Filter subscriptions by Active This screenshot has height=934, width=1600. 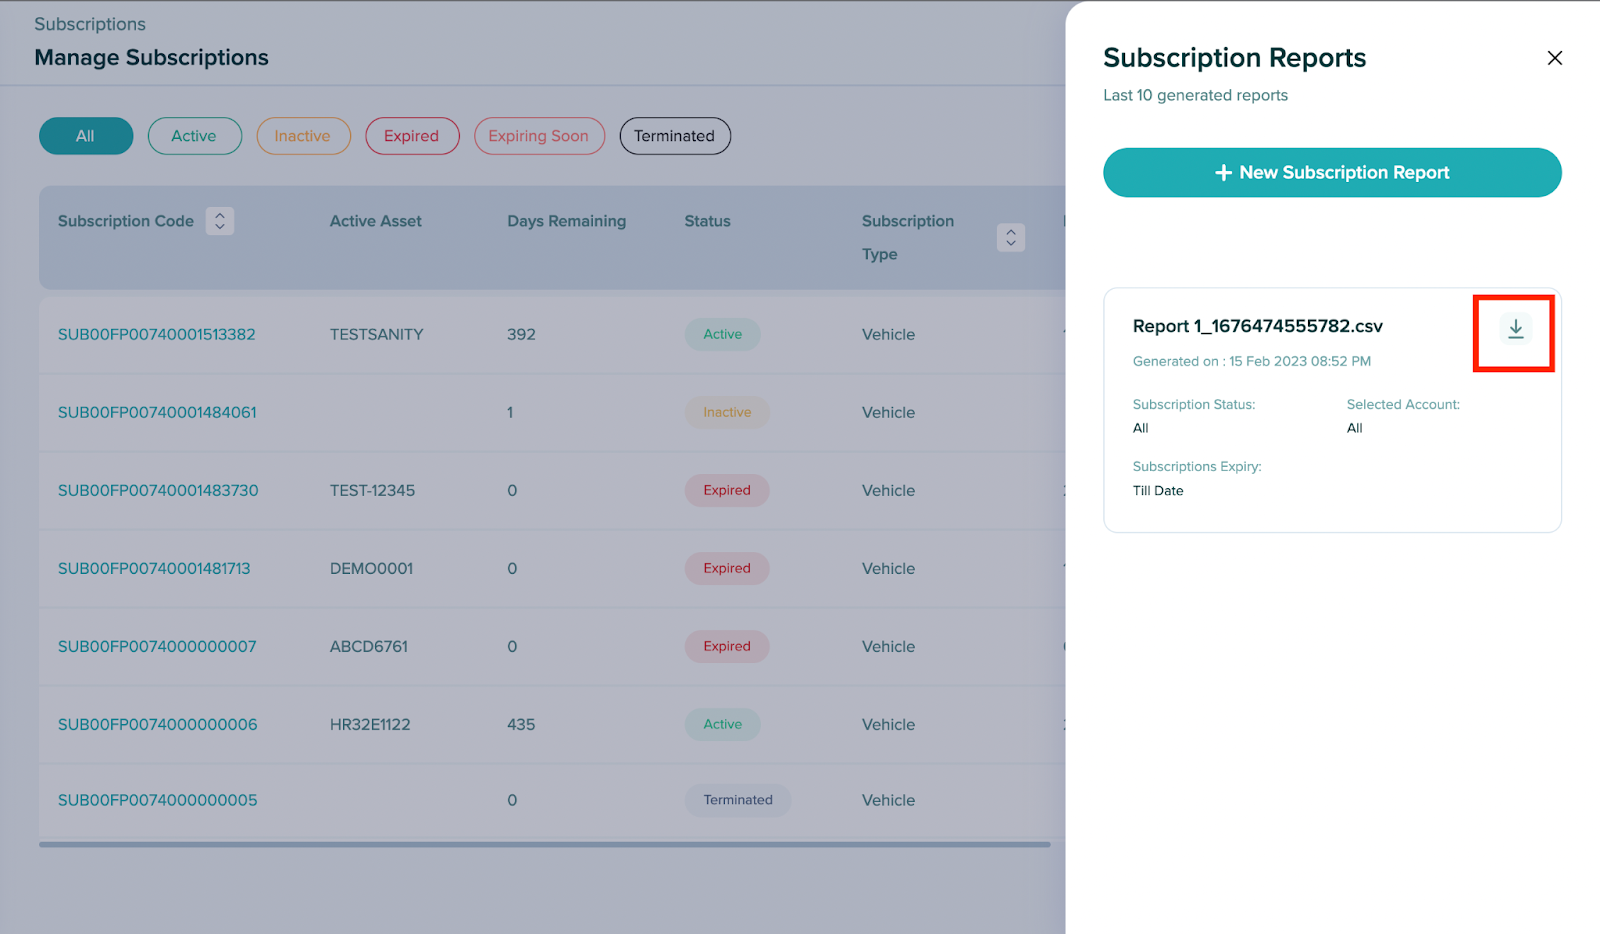tap(194, 136)
